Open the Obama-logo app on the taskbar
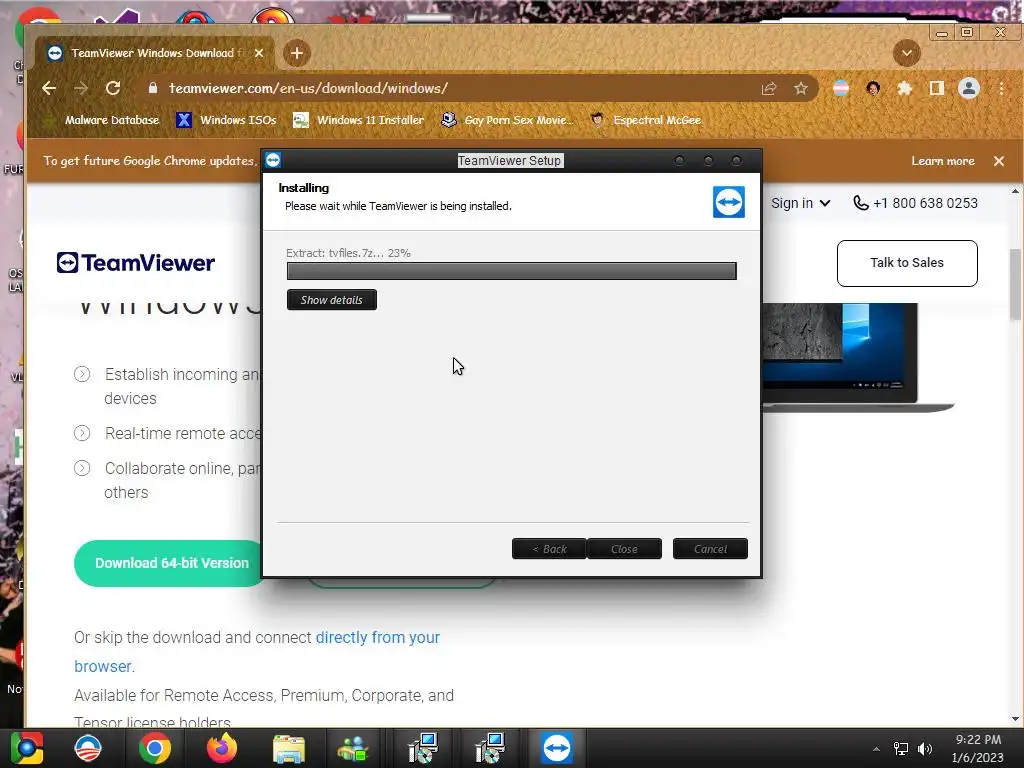 point(88,748)
